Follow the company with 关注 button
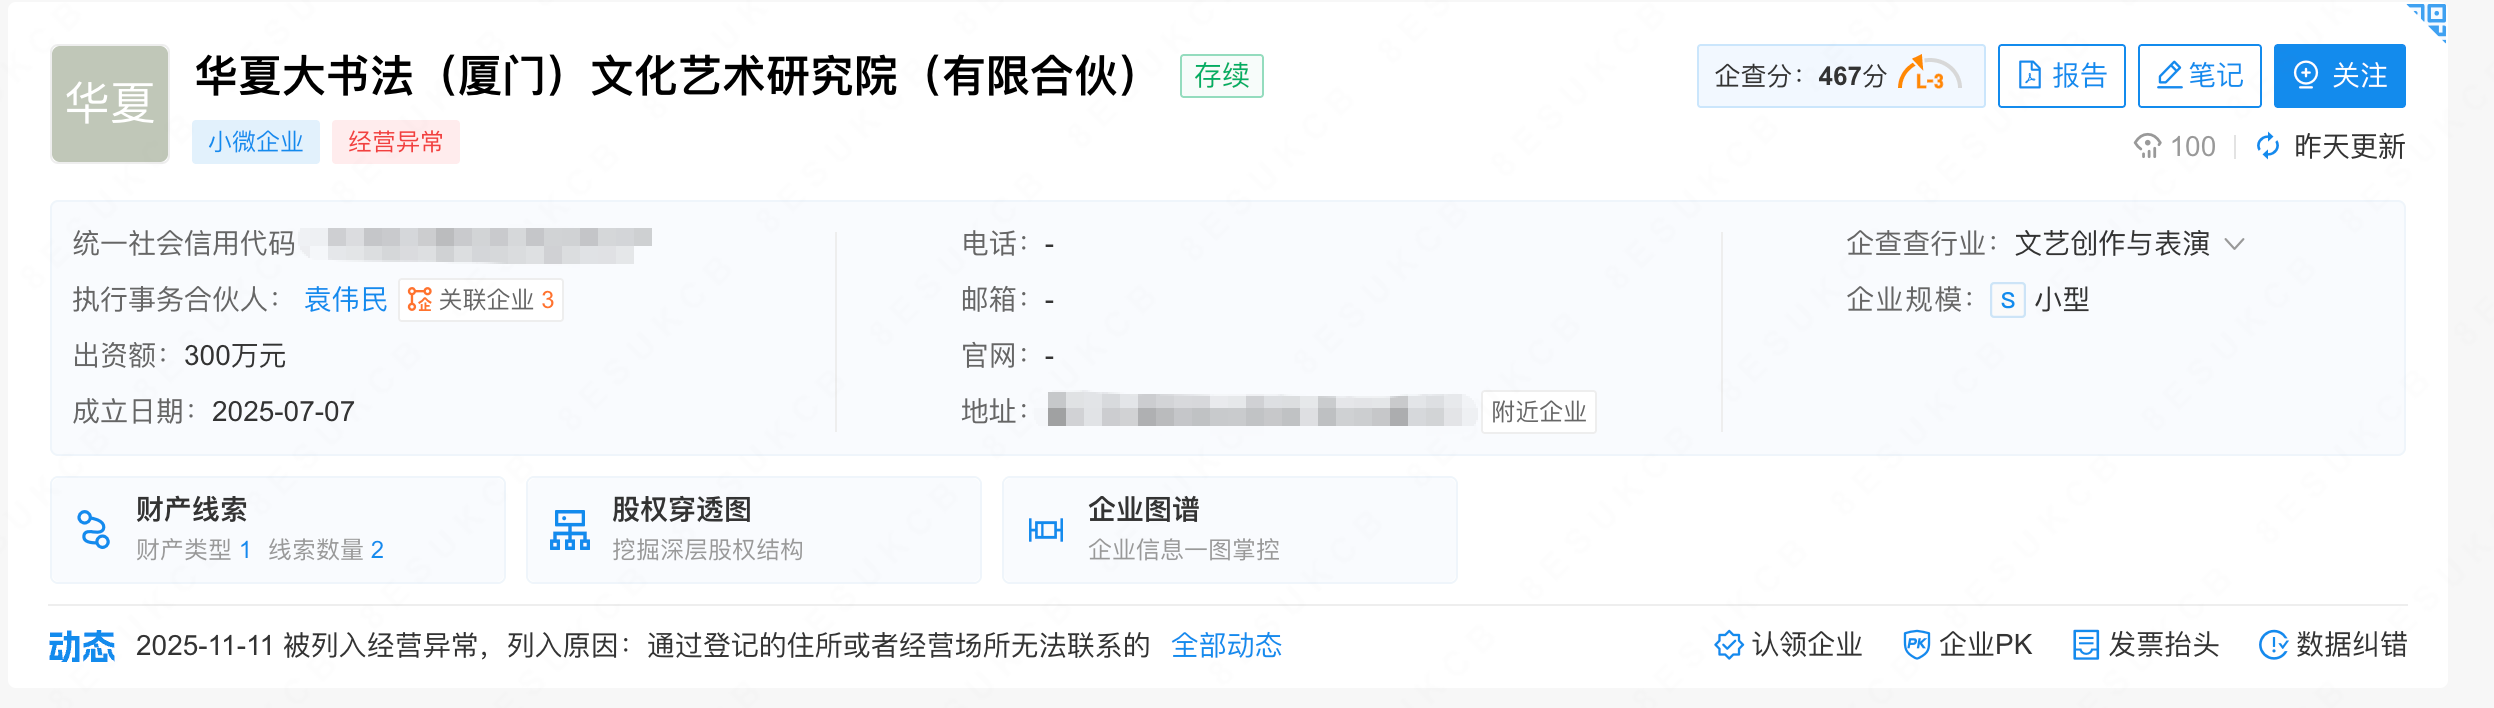This screenshot has width=2494, height=708. (x=2339, y=76)
